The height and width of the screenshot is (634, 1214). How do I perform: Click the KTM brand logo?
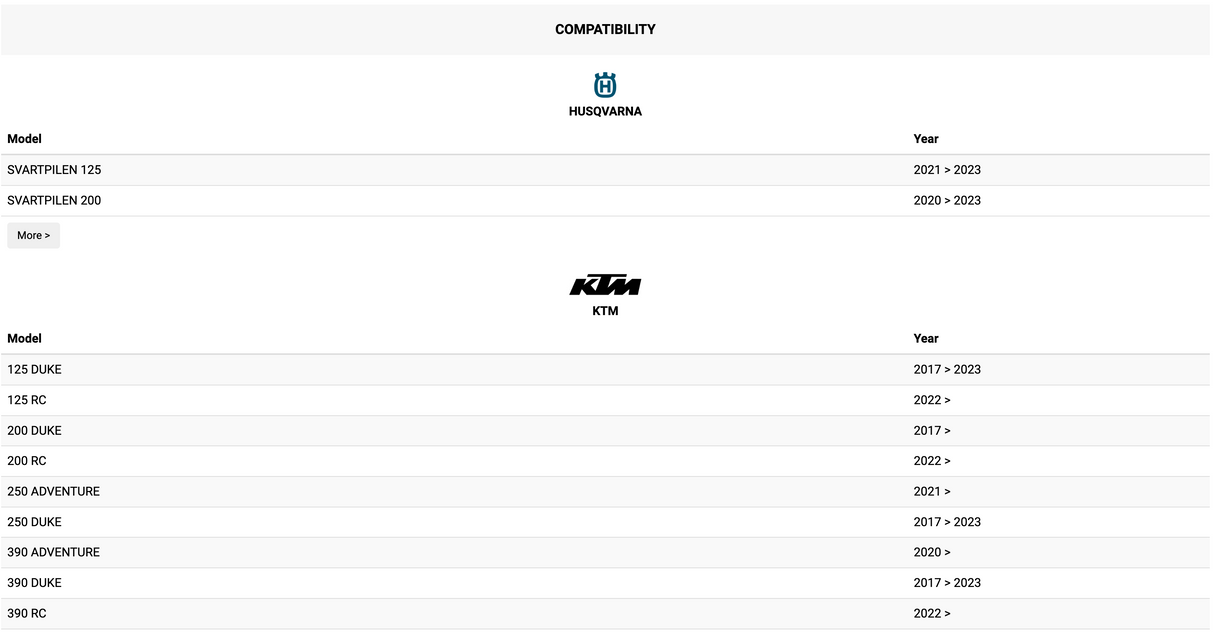click(605, 286)
